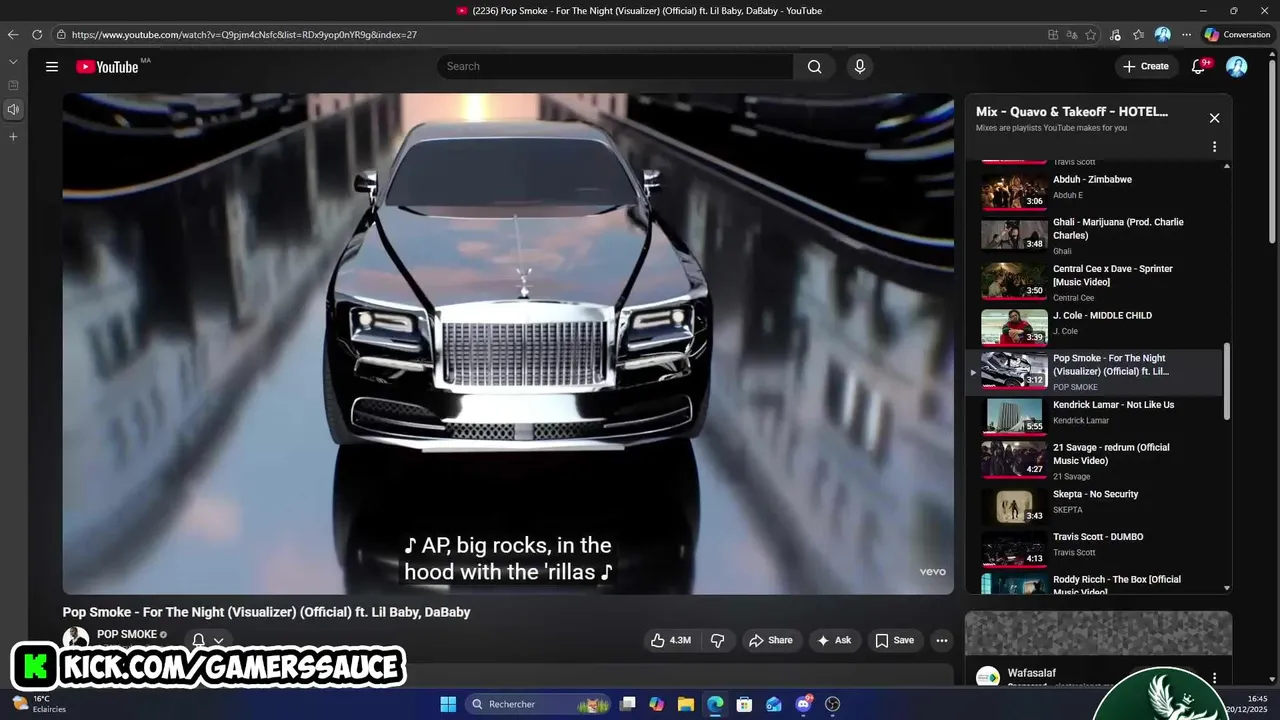Open Wafasalaf ad options menu
This screenshot has width=1280, height=720.
coord(1214,678)
